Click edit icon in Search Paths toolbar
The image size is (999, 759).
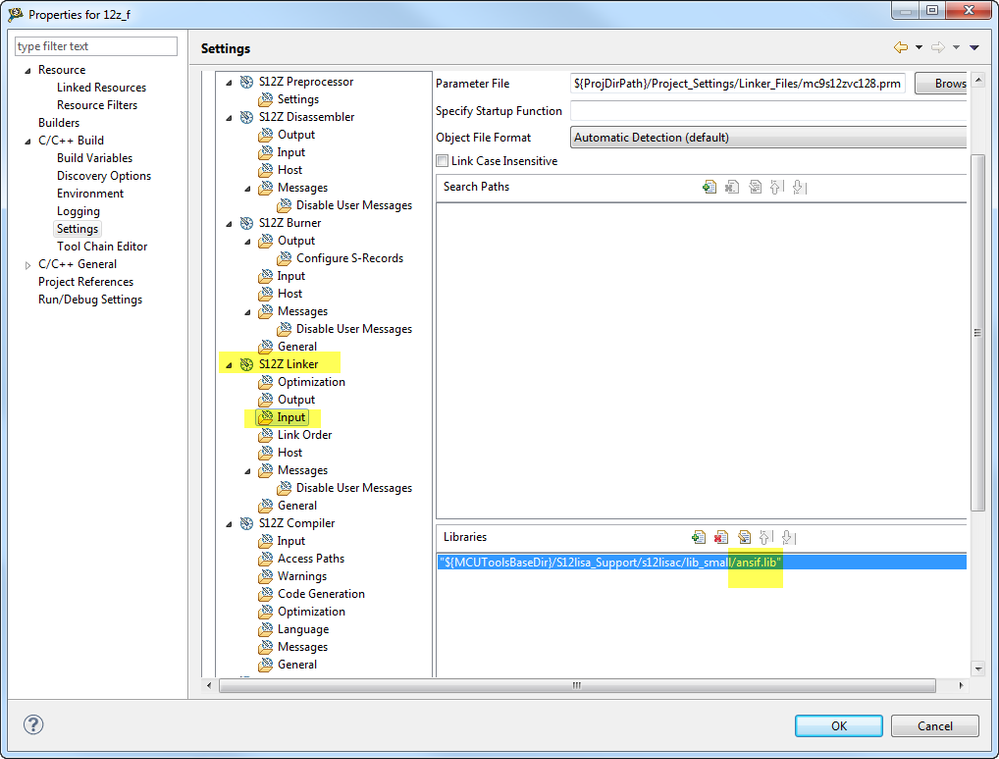755,187
